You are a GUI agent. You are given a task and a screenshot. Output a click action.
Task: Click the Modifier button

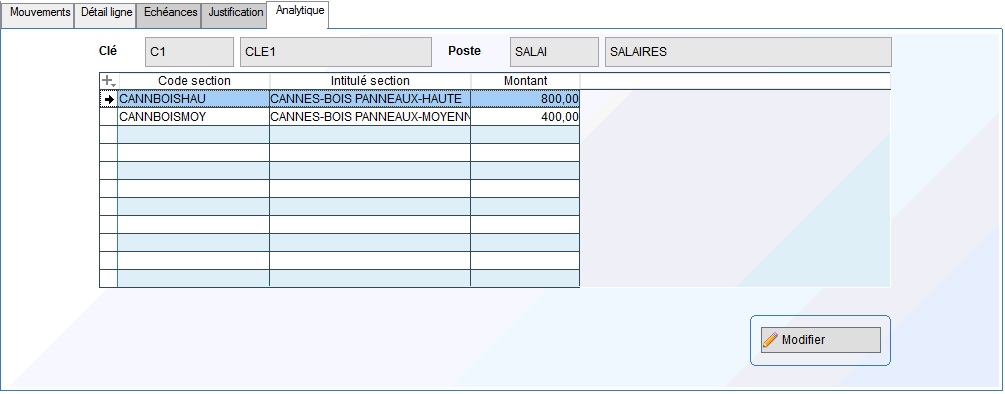(821, 340)
